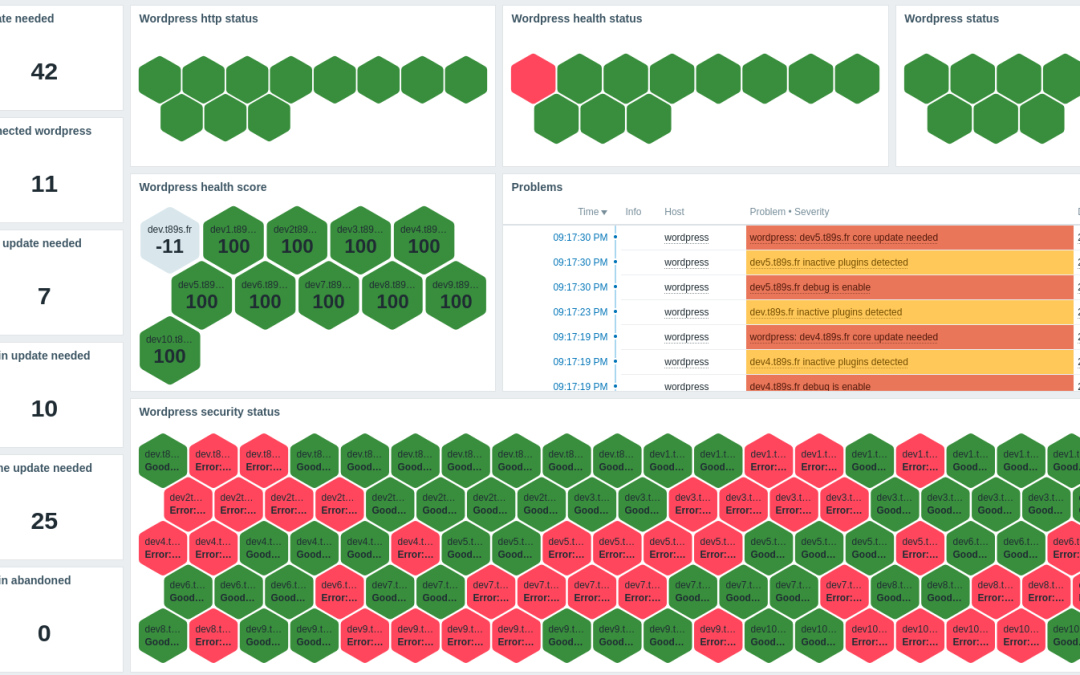Open problem 'dev4.t89s.fr inactive plugins detected'
Image resolution: width=1080 pixels, height=675 pixels.
[x=829, y=362]
